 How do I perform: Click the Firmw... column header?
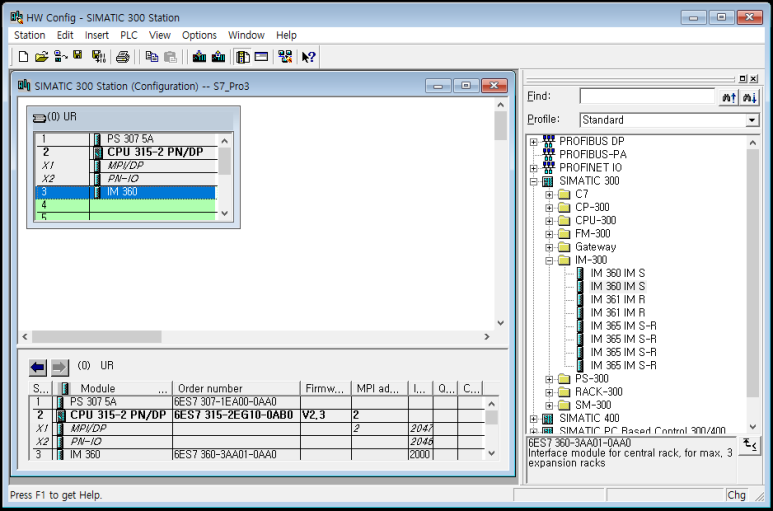(x=325, y=388)
